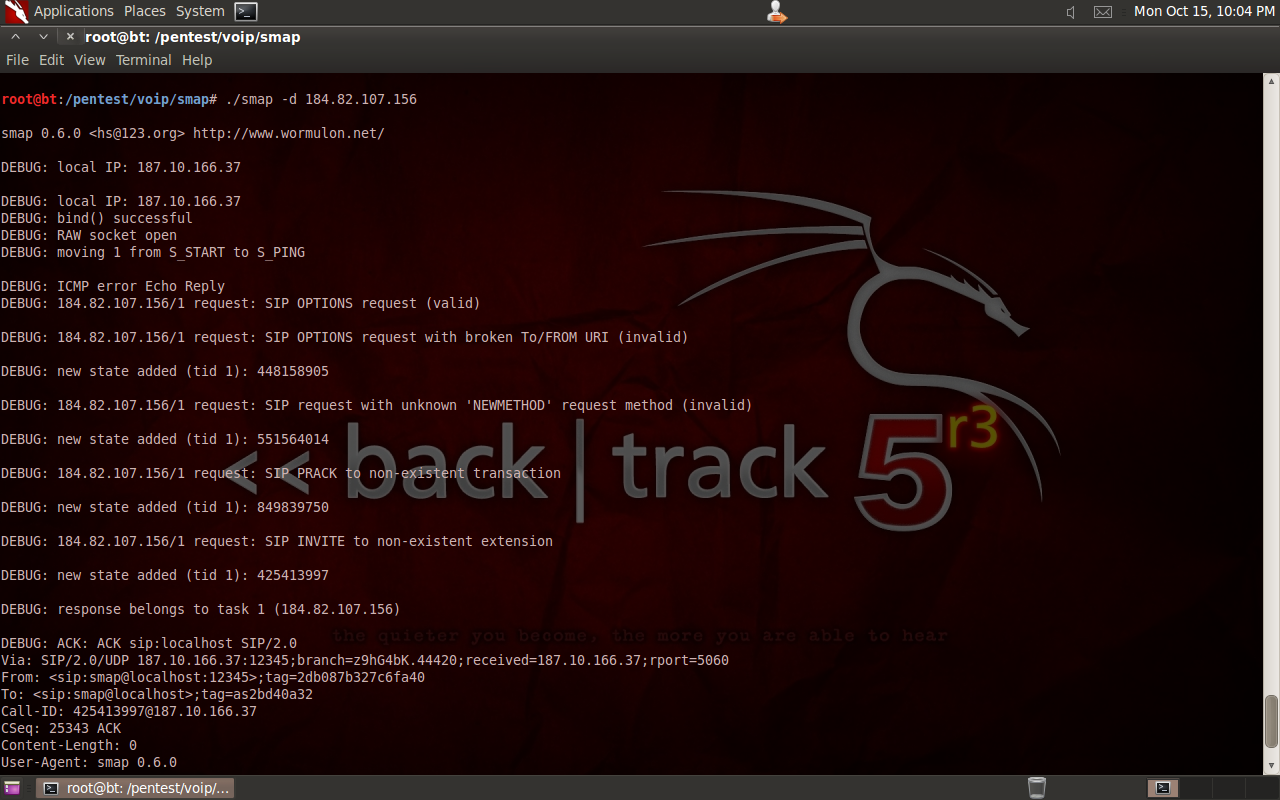Open the Edit menu in terminal
The image size is (1280, 800).
51,60
